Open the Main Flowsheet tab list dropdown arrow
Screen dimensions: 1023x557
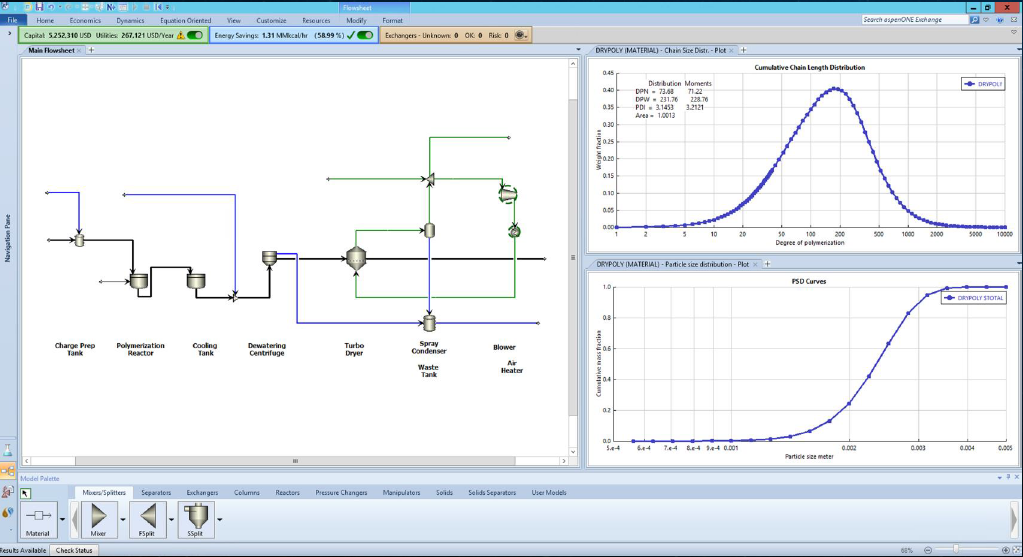pos(578,50)
